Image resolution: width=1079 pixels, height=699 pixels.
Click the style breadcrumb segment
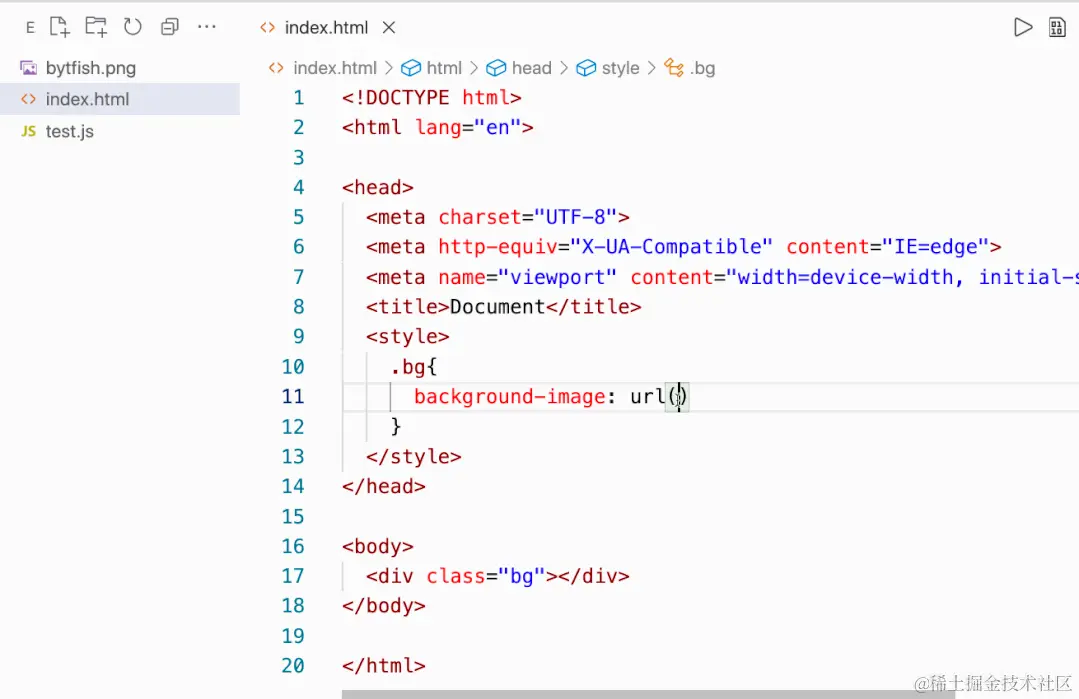pyautogui.click(x=620, y=68)
